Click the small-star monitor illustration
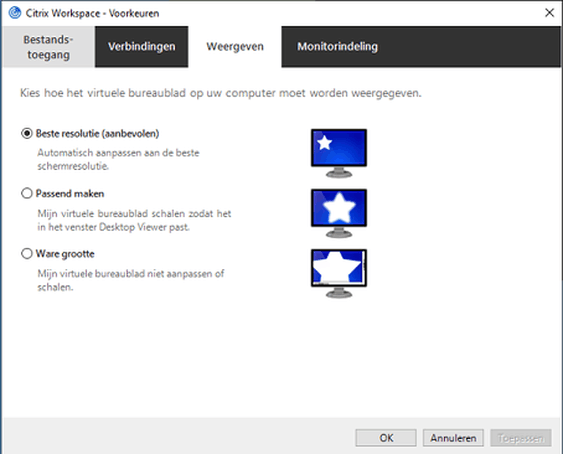The image size is (563, 454). tap(339, 153)
